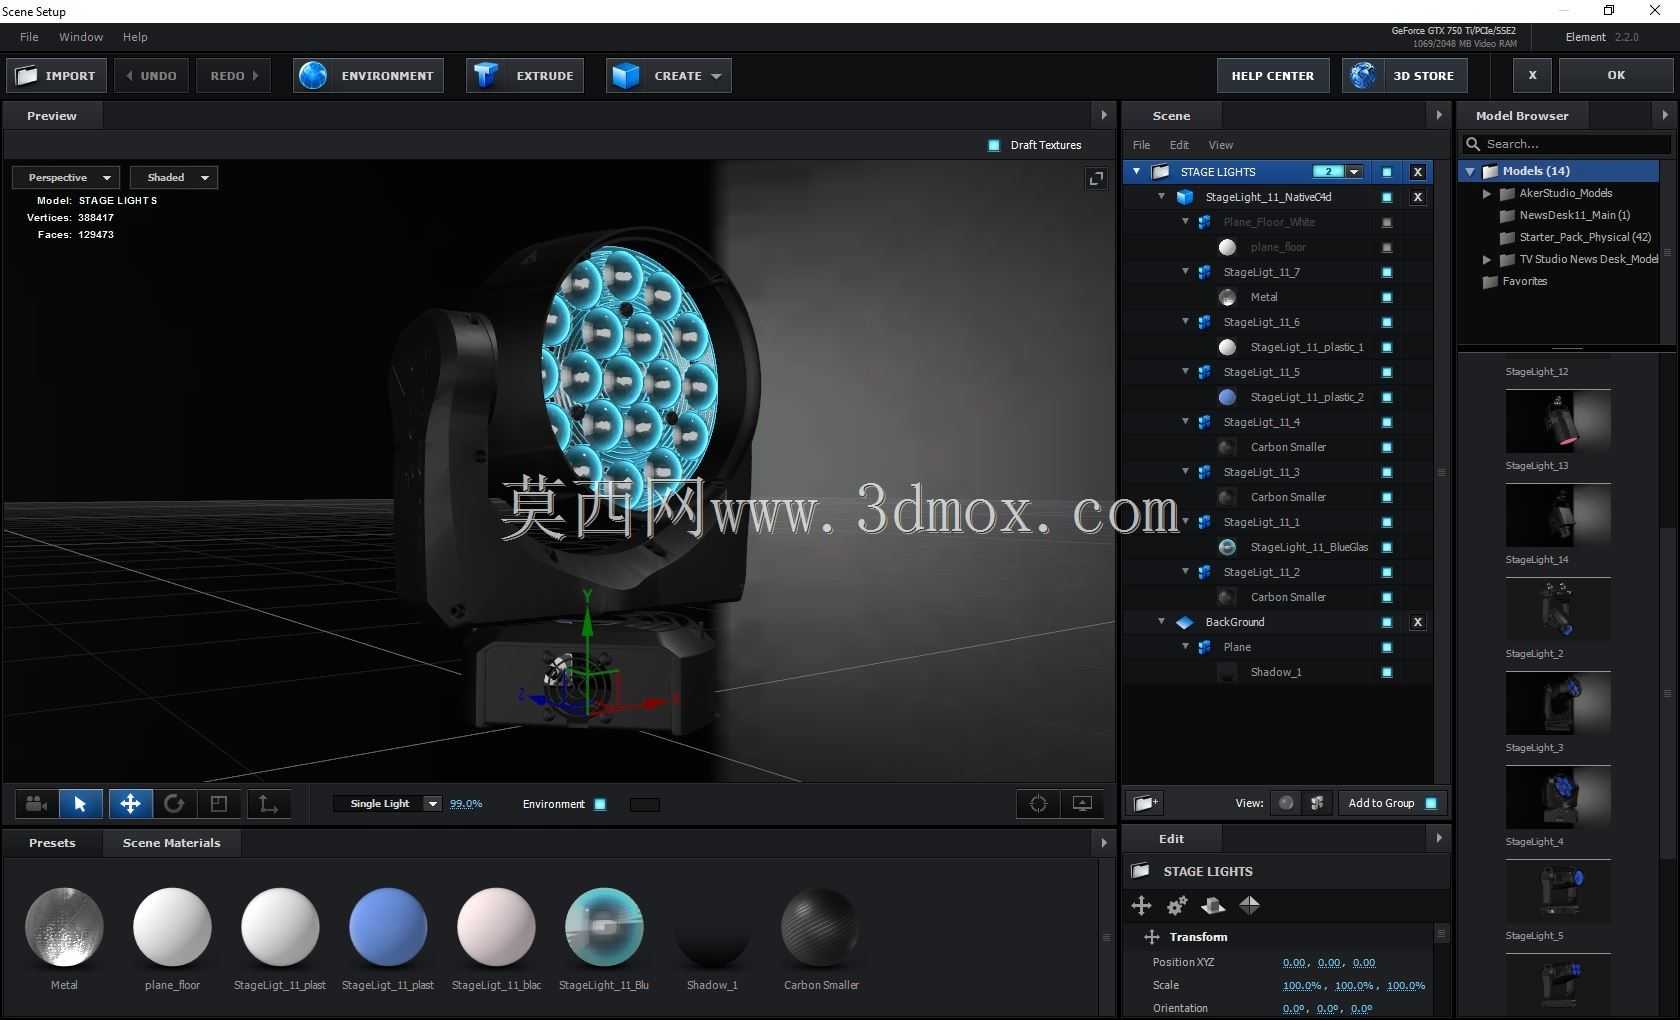Open Scene panel View menu
Image resolution: width=1680 pixels, height=1020 pixels.
click(1220, 145)
